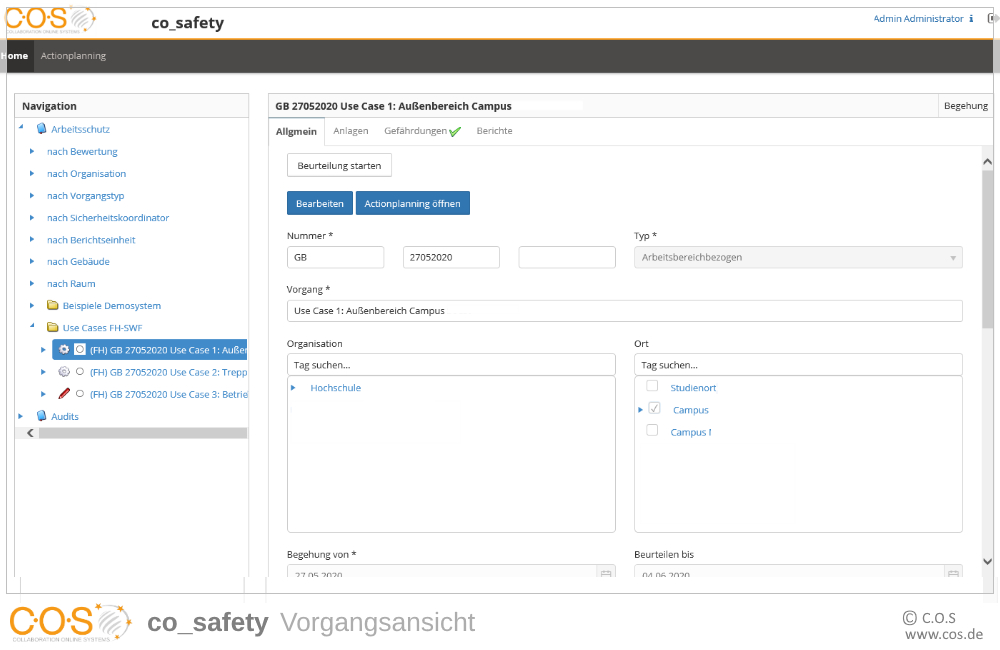Viewport: 1000px width, 650px height.
Task: Click the Organisation Tag suchen search field
Action: [x=451, y=365]
